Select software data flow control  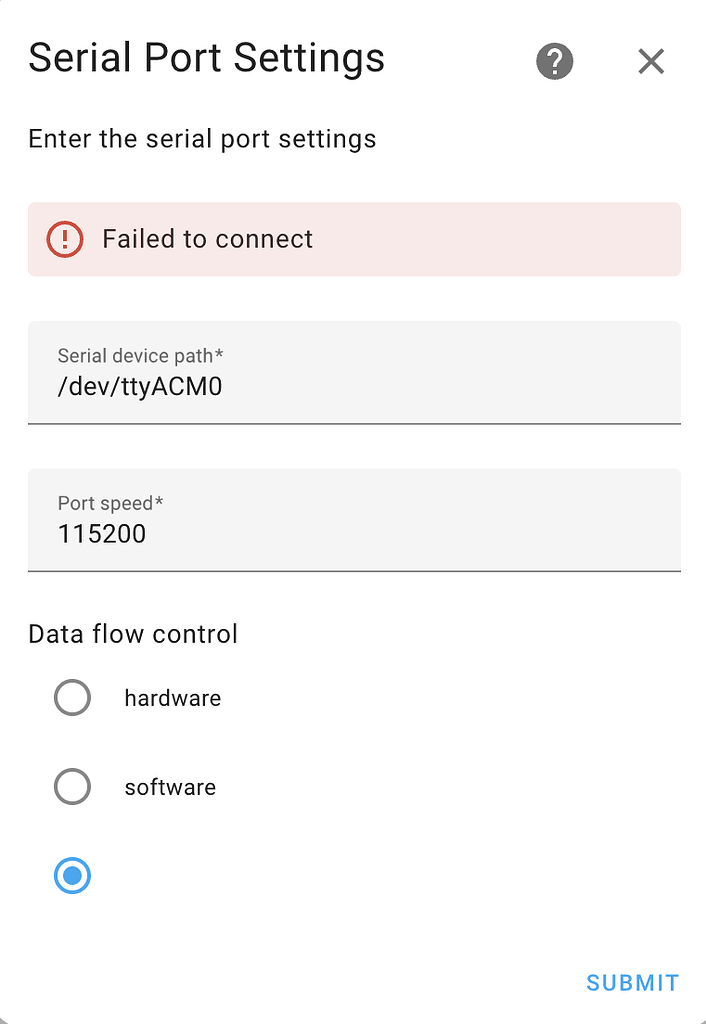pyautogui.click(x=72, y=787)
